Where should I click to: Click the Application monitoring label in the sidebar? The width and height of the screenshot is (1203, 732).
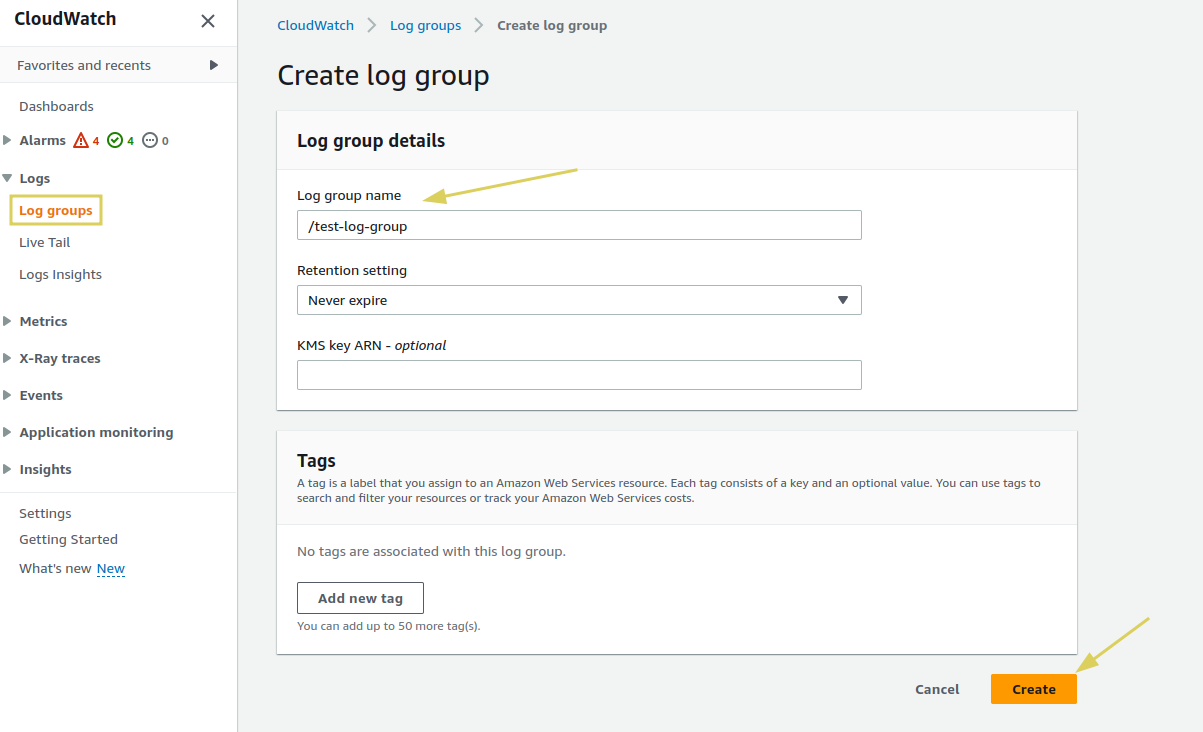click(96, 432)
